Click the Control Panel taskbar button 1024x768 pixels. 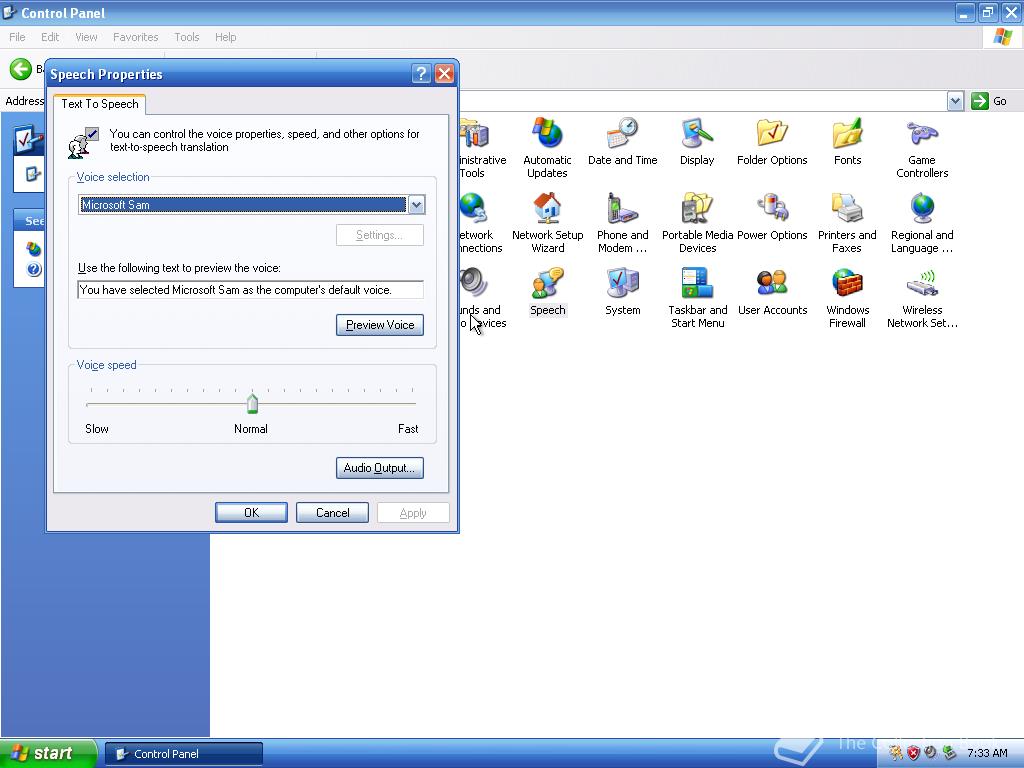click(x=184, y=754)
